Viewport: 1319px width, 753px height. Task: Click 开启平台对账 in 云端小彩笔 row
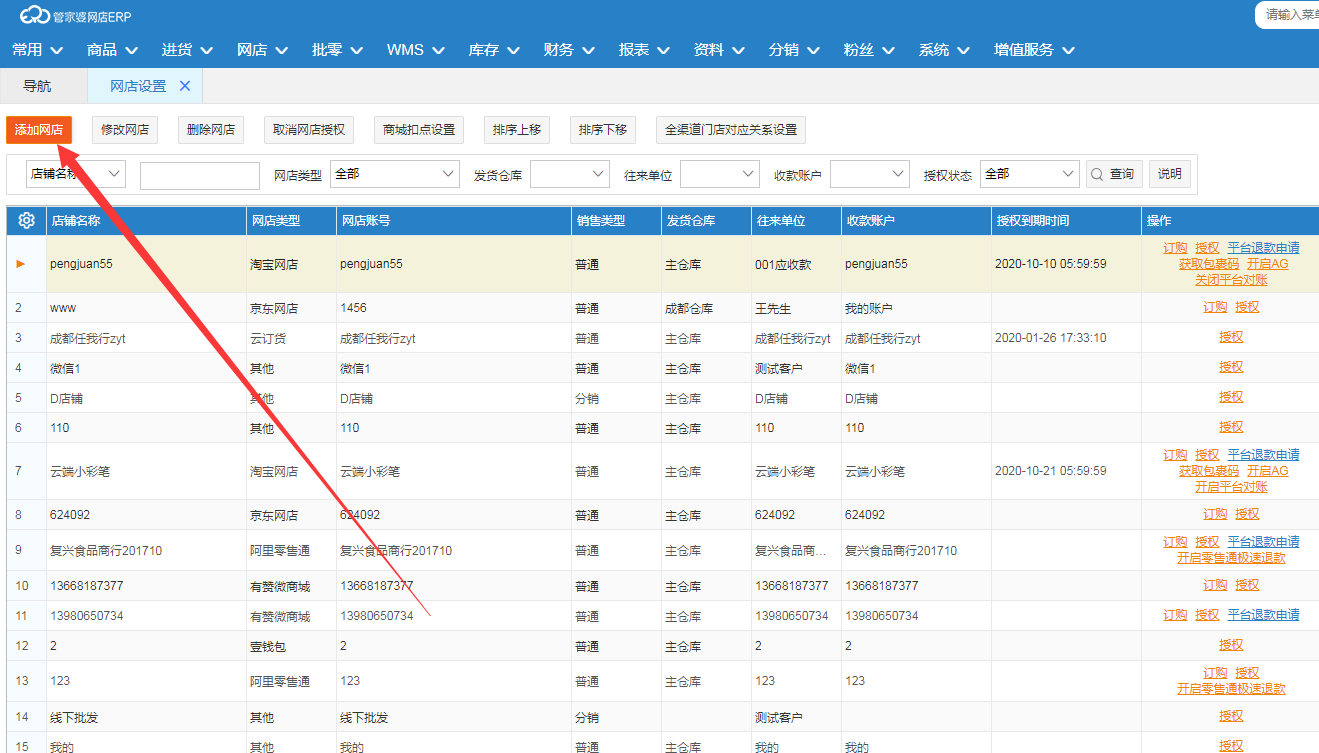point(1231,487)
